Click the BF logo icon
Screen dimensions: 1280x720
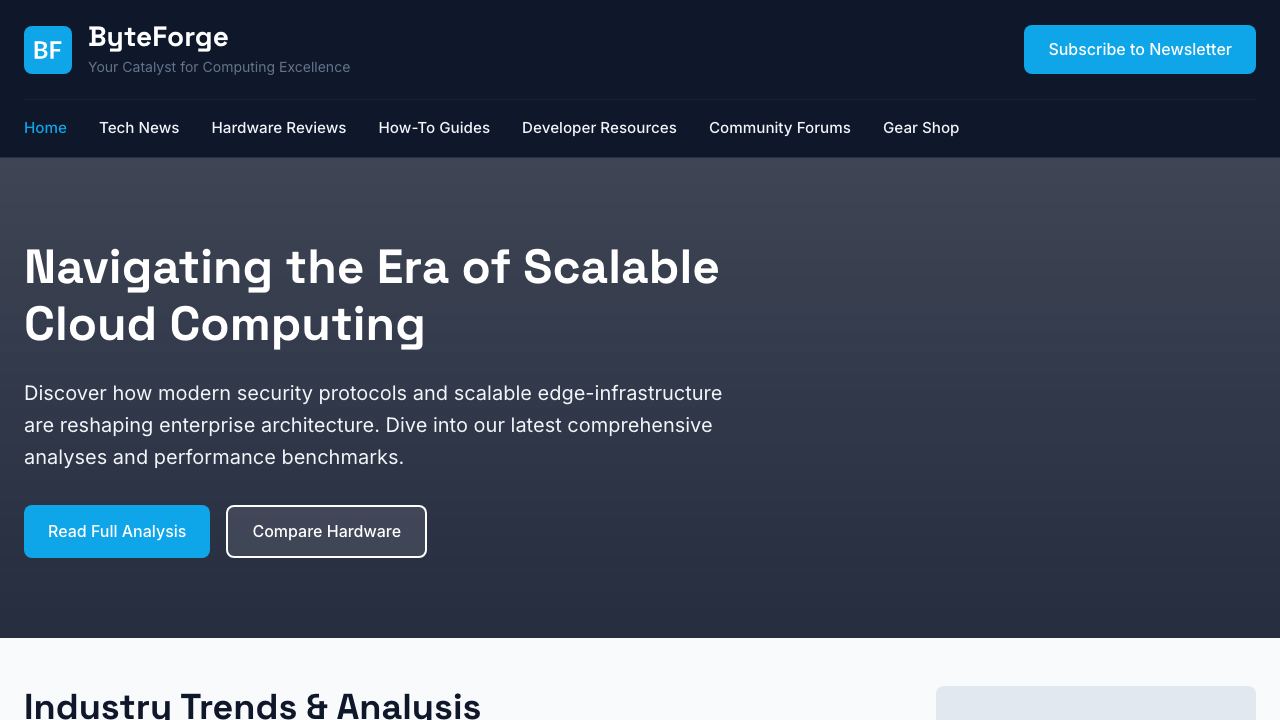(x=48, y=50)
